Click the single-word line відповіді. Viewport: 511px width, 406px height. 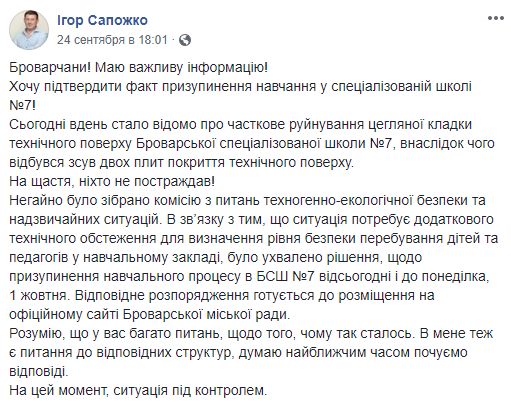tap(39, 372)
